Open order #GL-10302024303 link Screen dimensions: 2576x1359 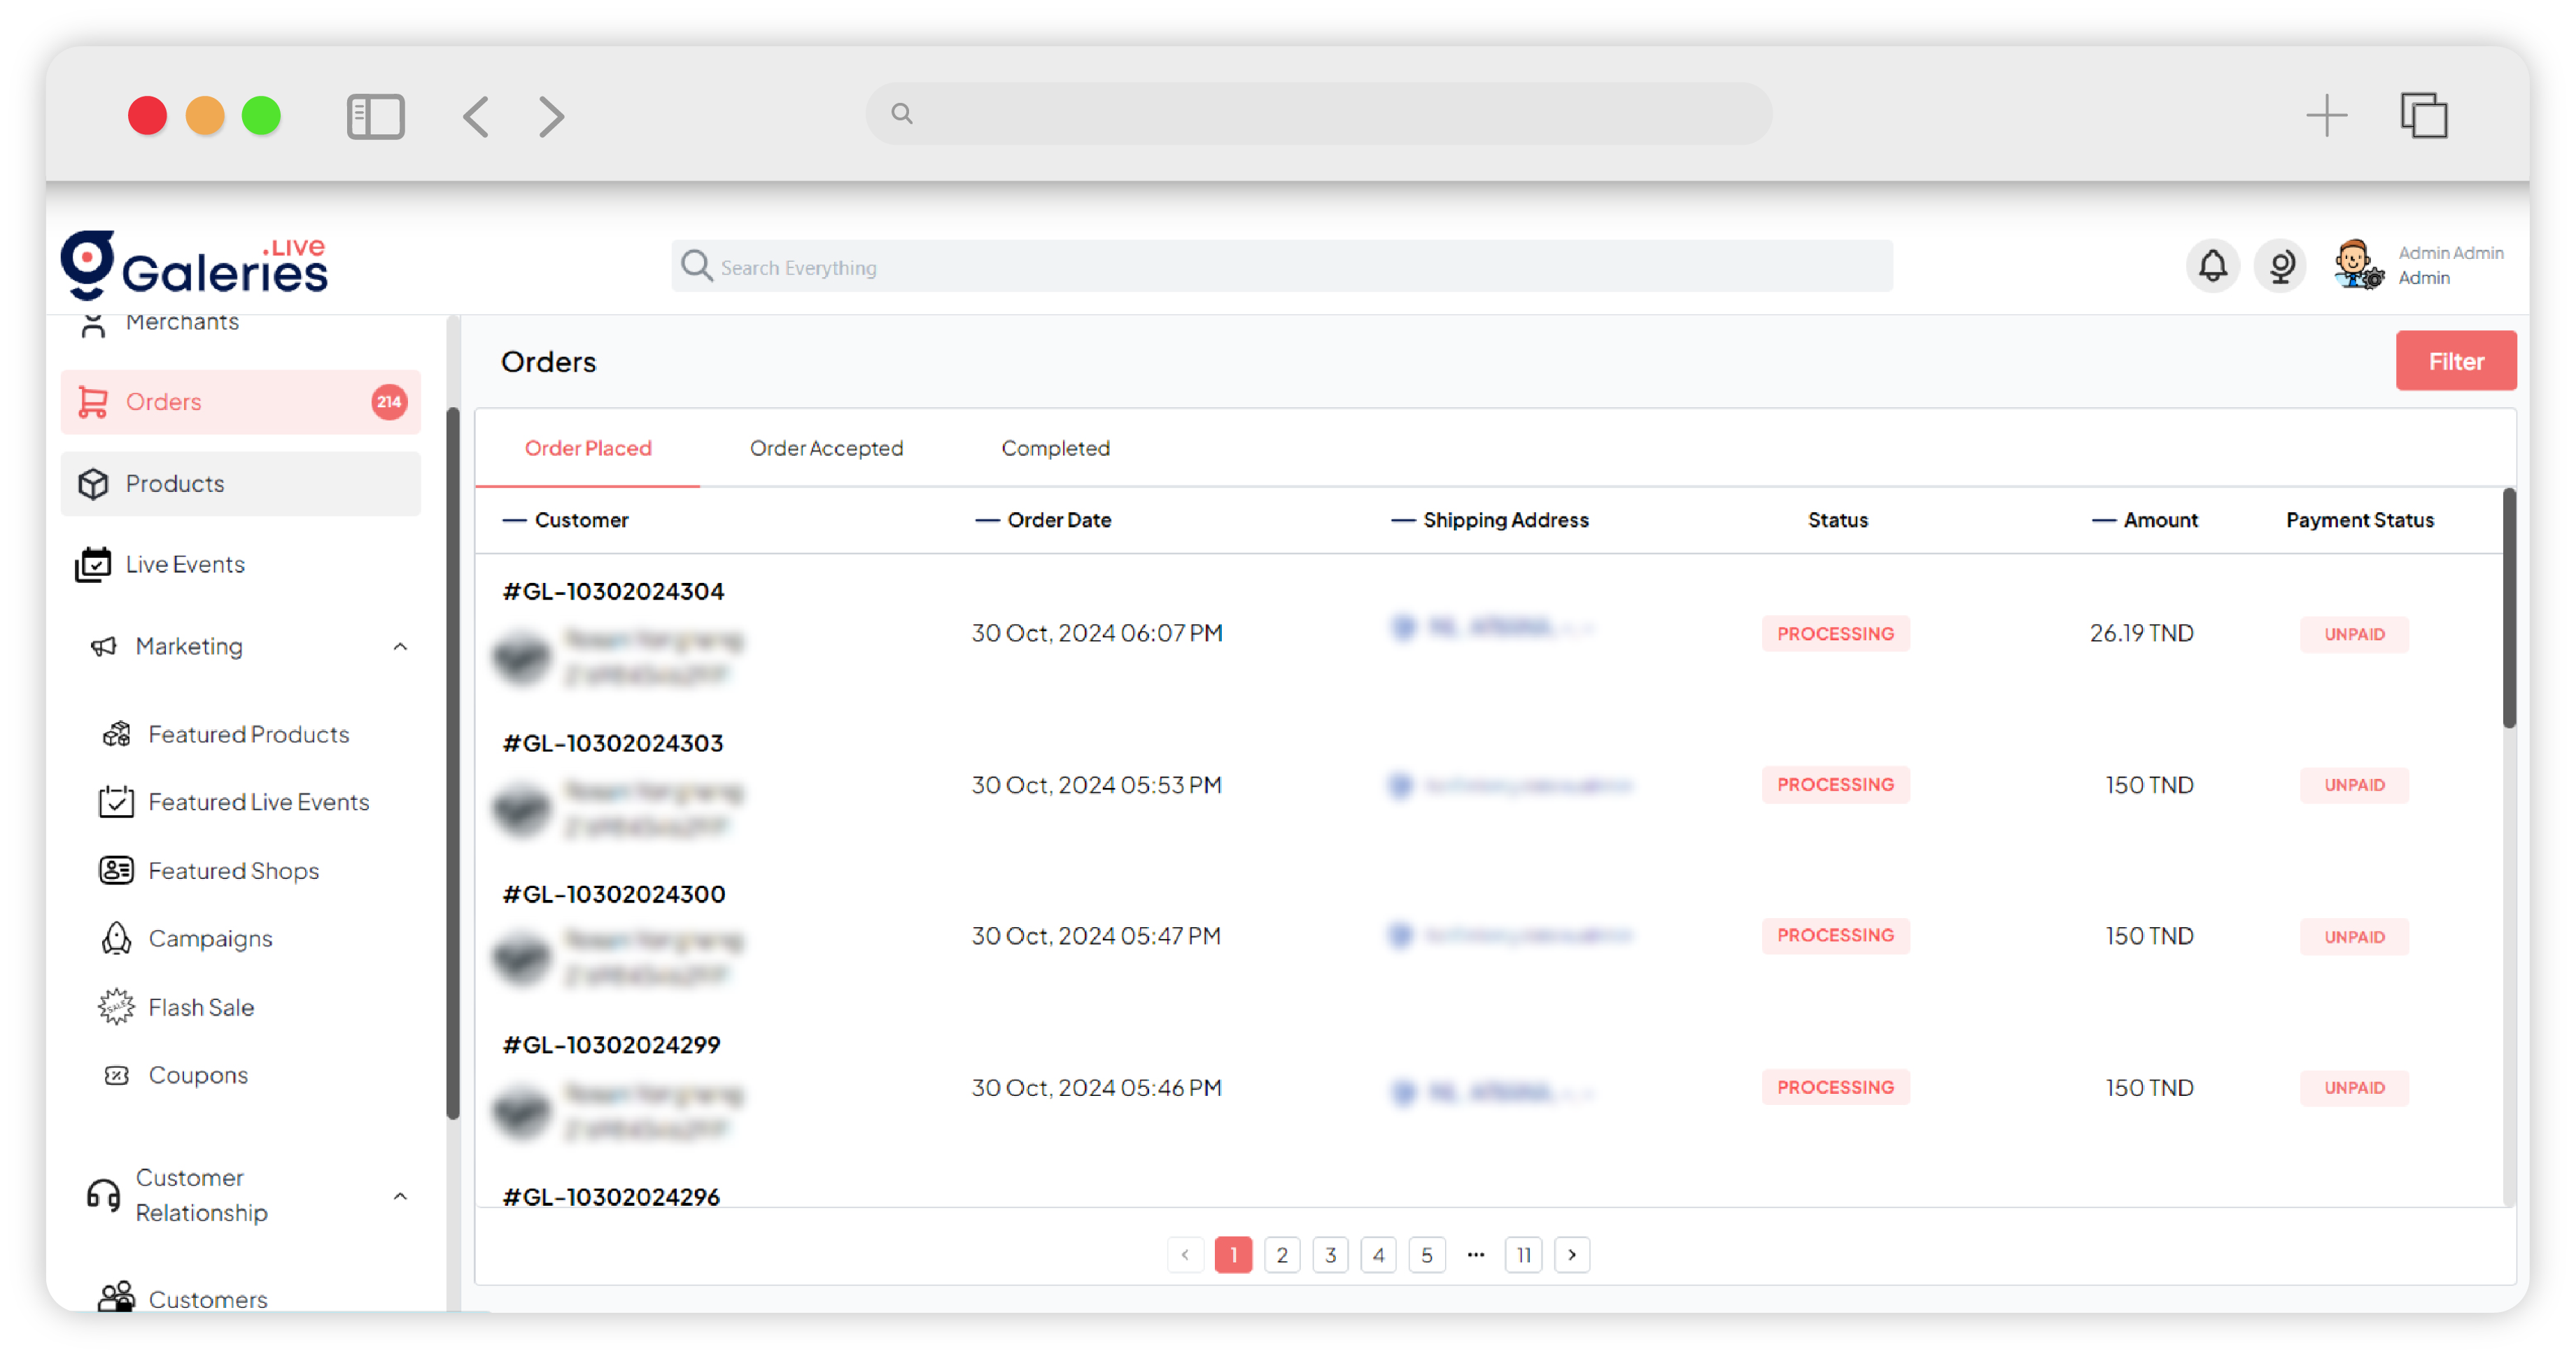pyautogui.click(x=612, y=743)
